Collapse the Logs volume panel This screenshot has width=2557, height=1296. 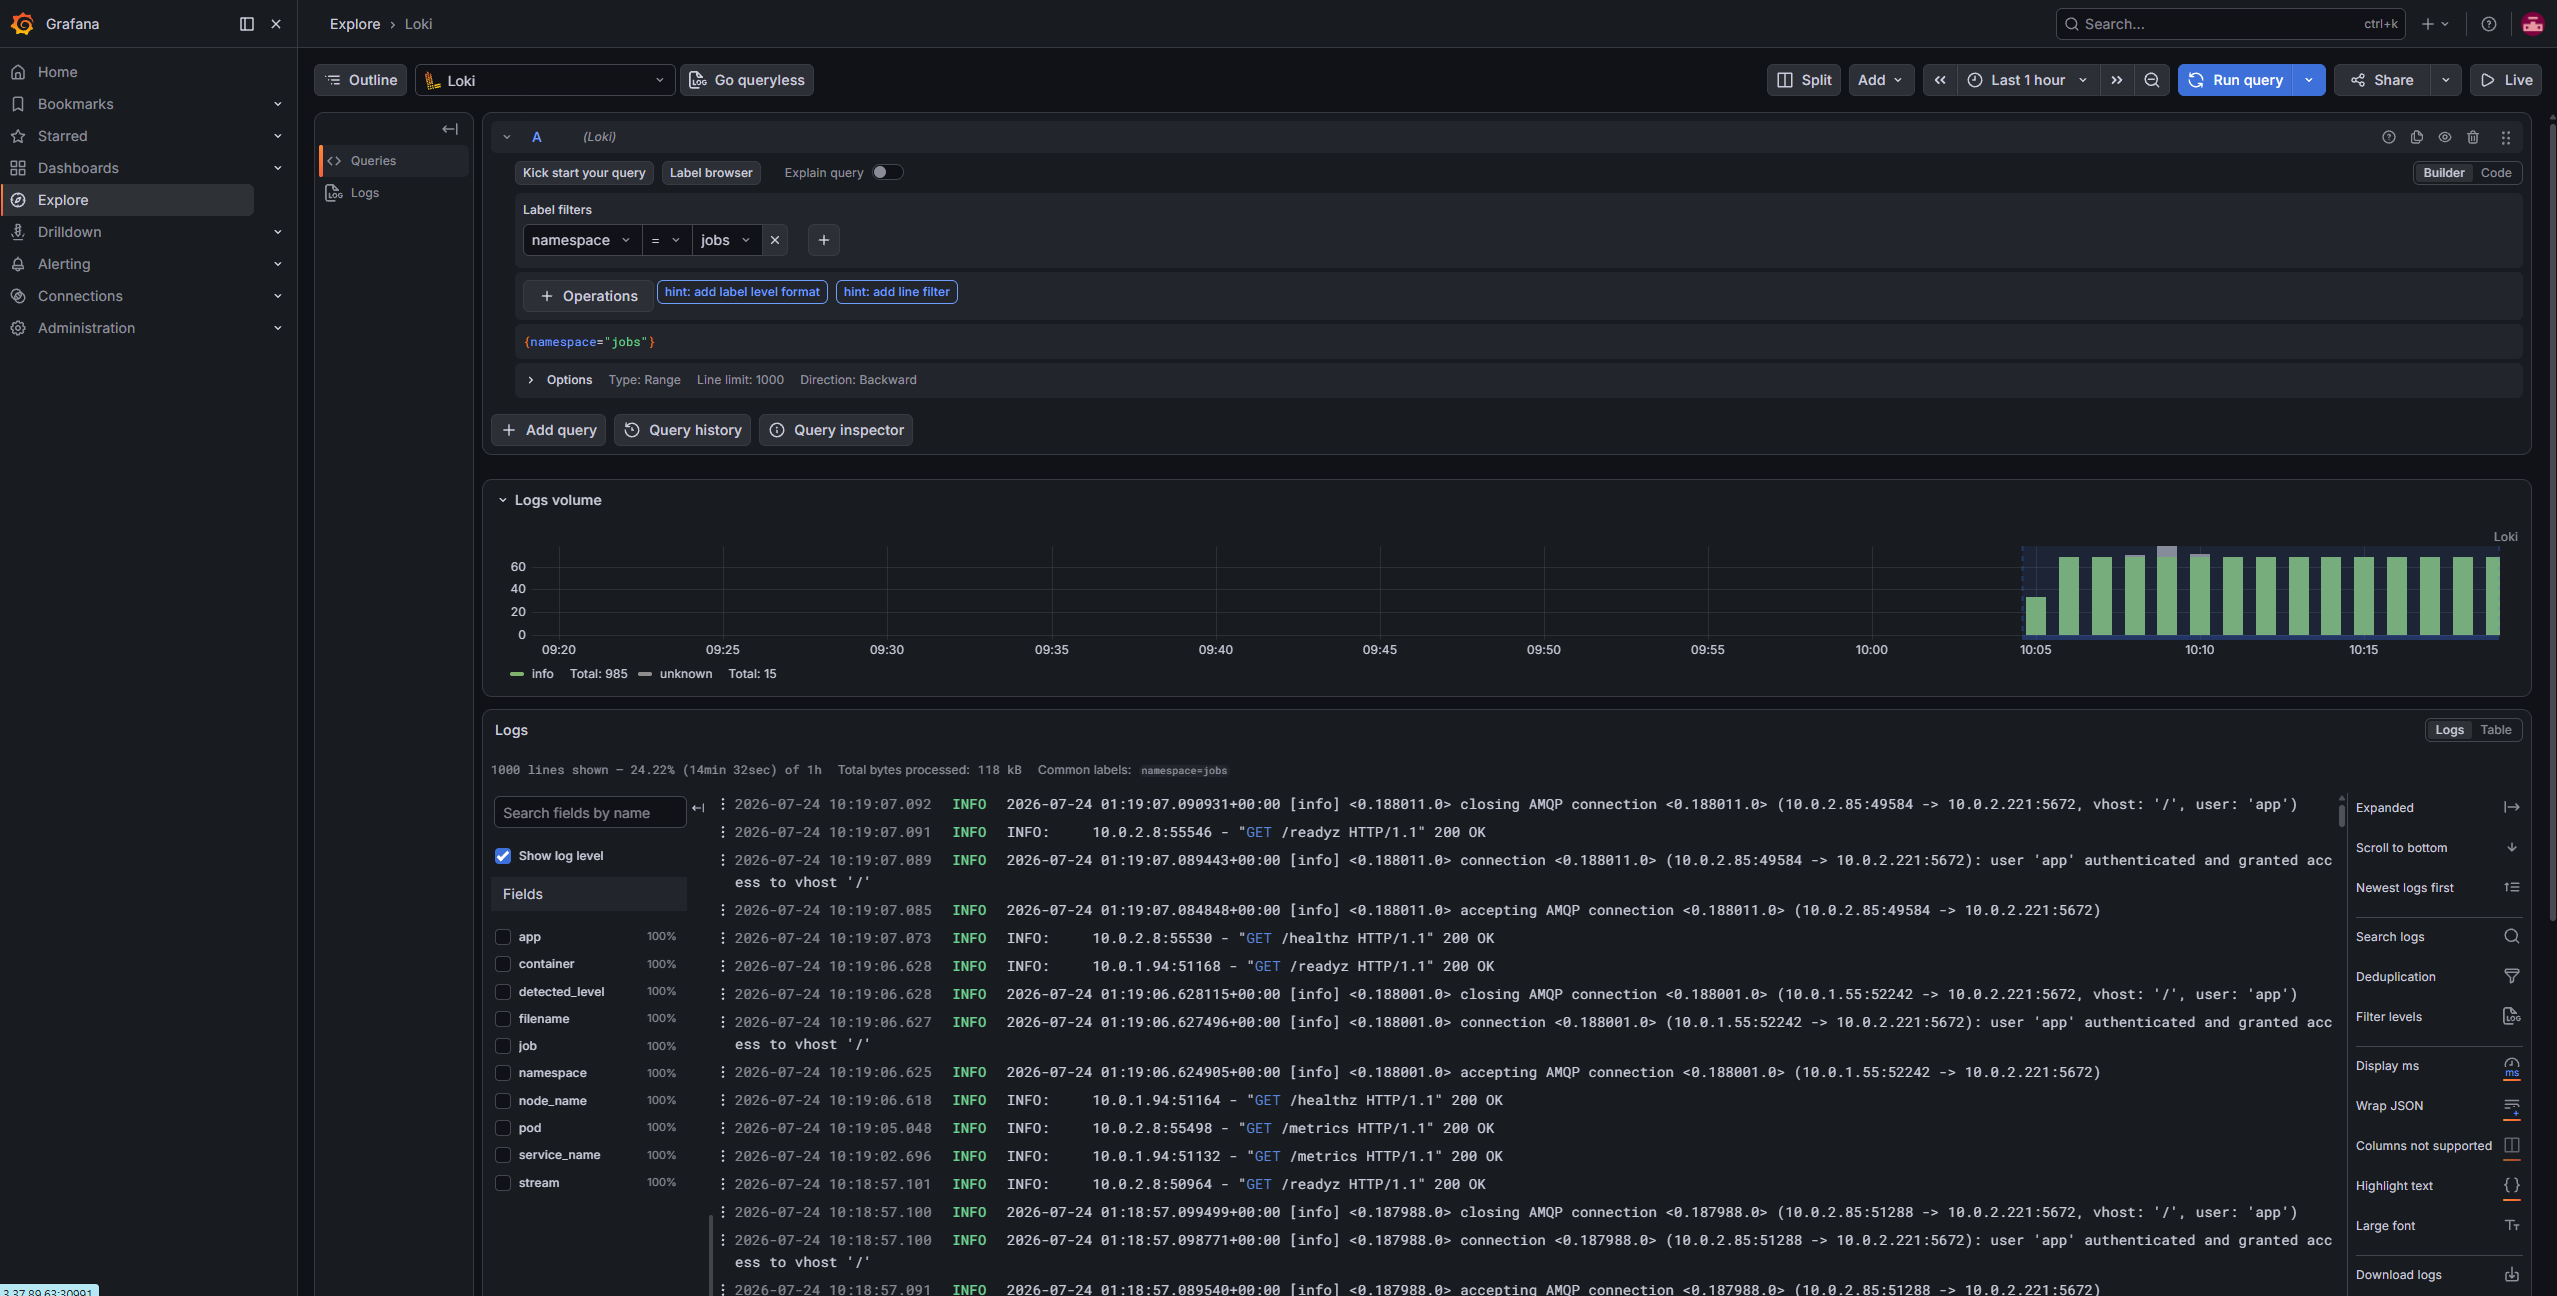(x=503, y=500)
